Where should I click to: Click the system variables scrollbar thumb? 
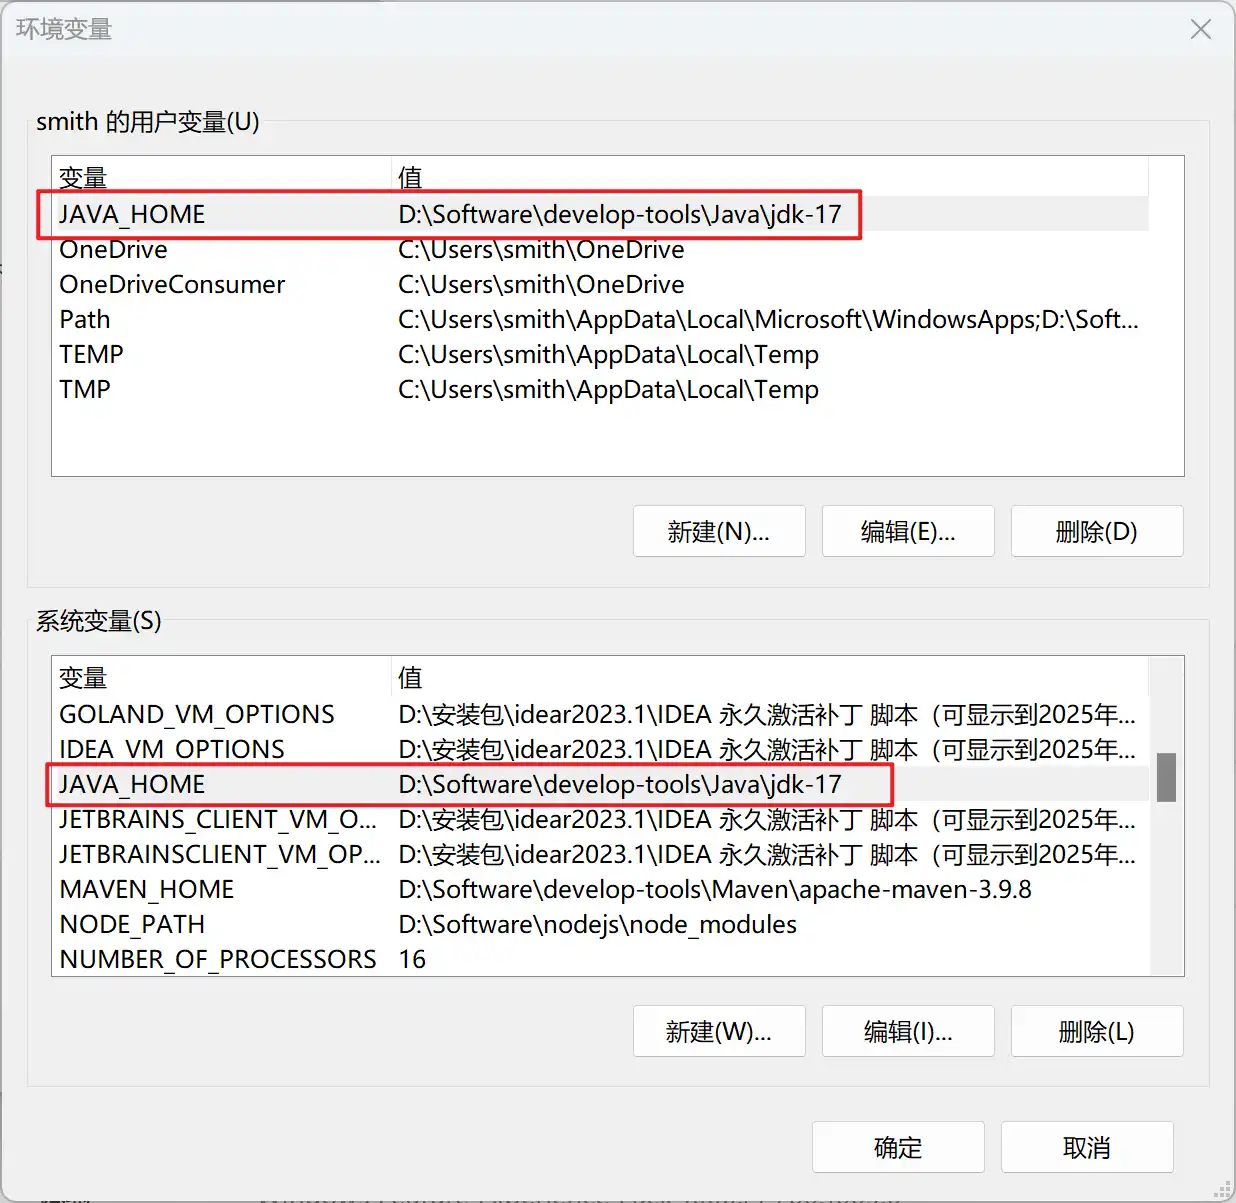click(1166, 777)
